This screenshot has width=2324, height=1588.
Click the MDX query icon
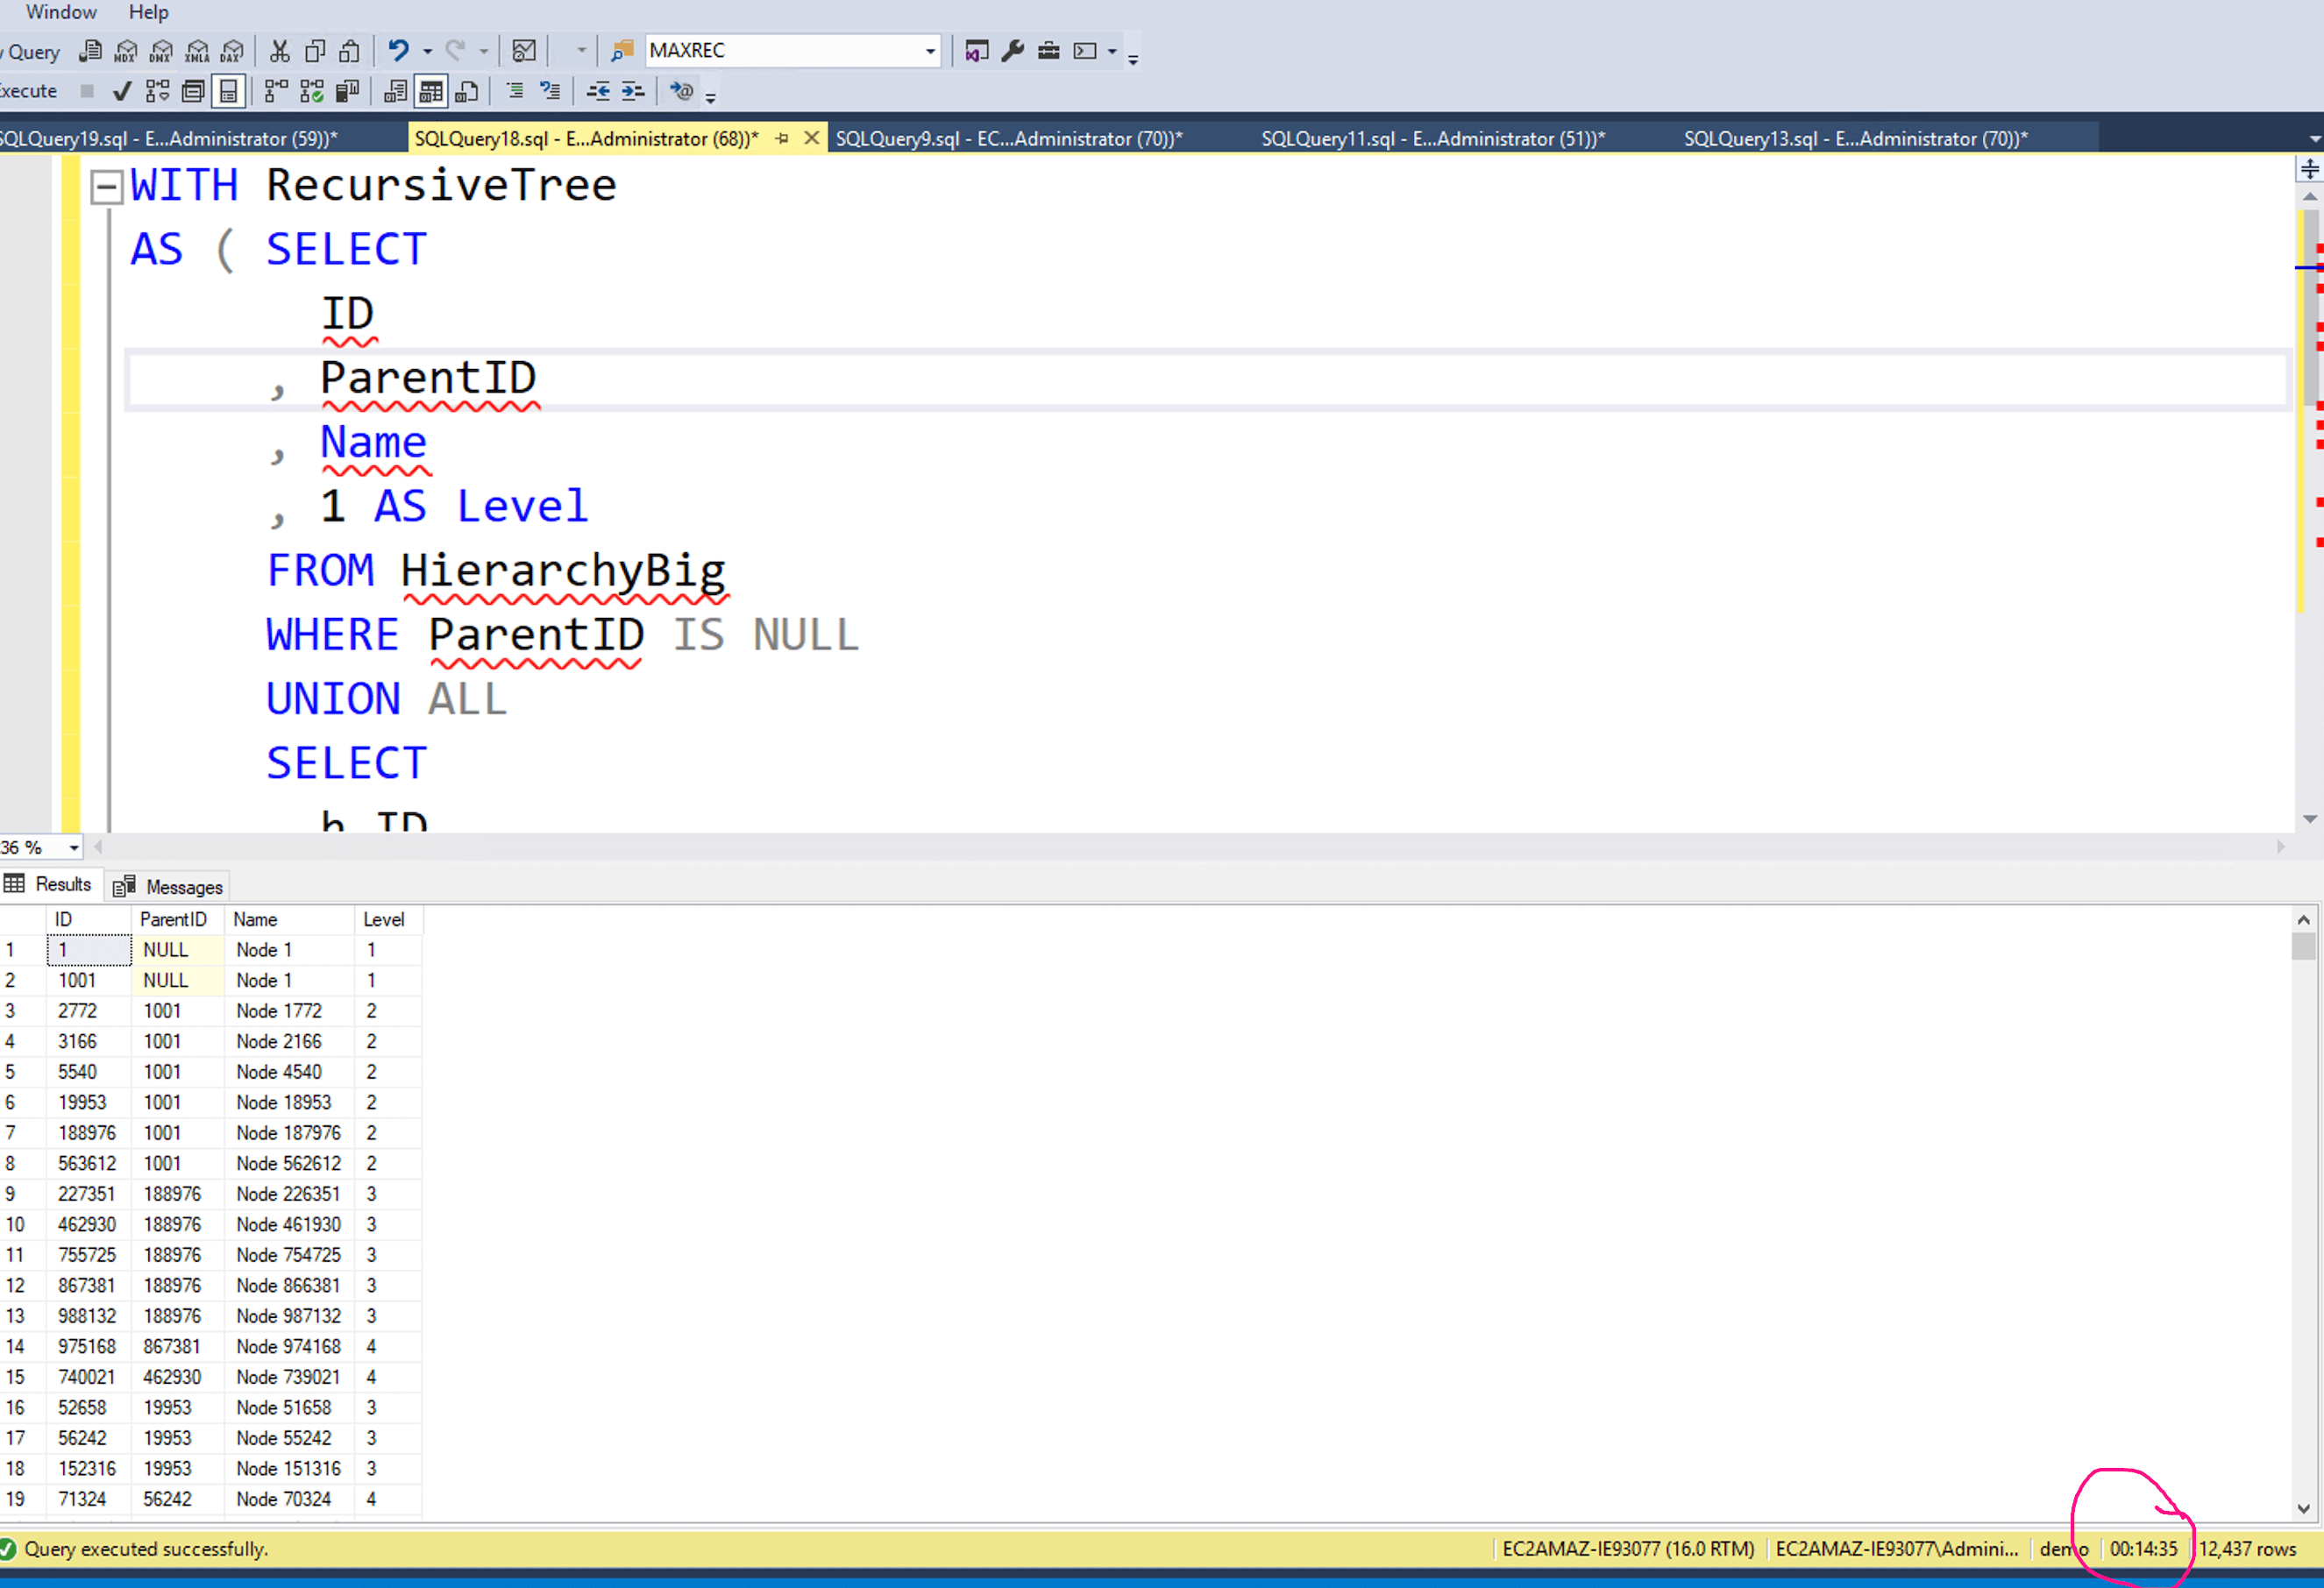pos(126,51)
